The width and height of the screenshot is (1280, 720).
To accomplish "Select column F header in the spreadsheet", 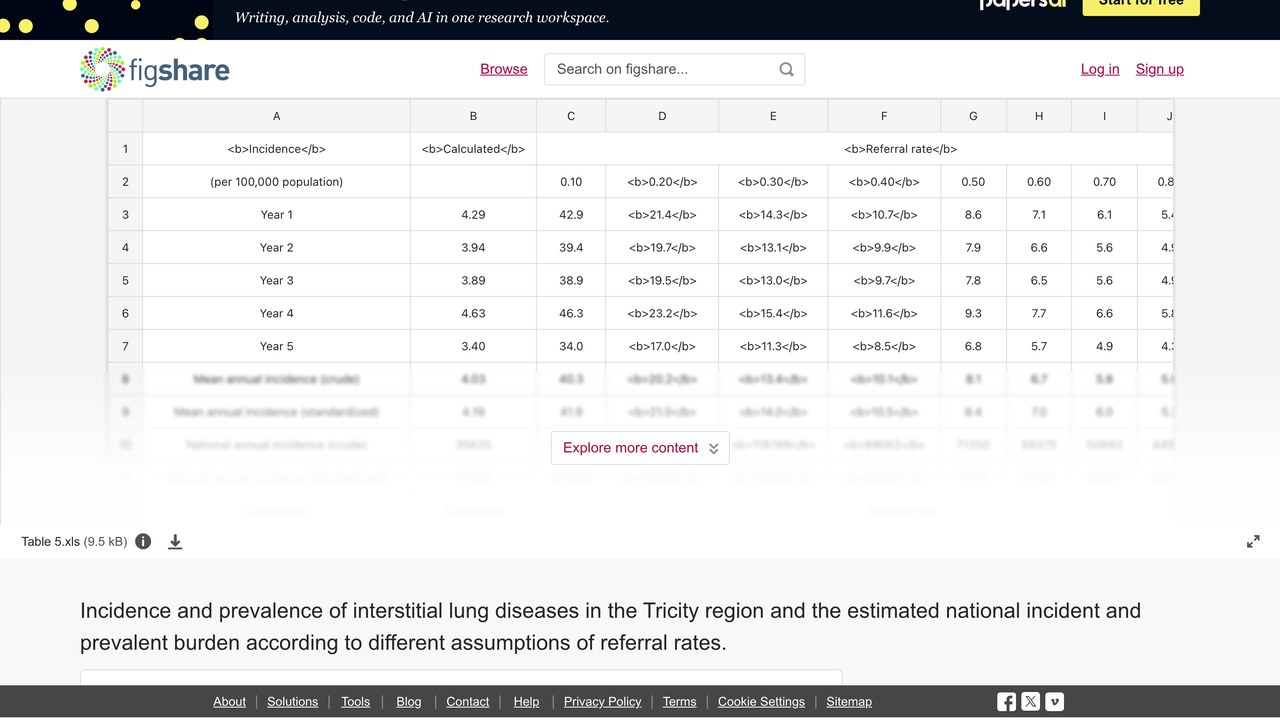I will point(884,116).
